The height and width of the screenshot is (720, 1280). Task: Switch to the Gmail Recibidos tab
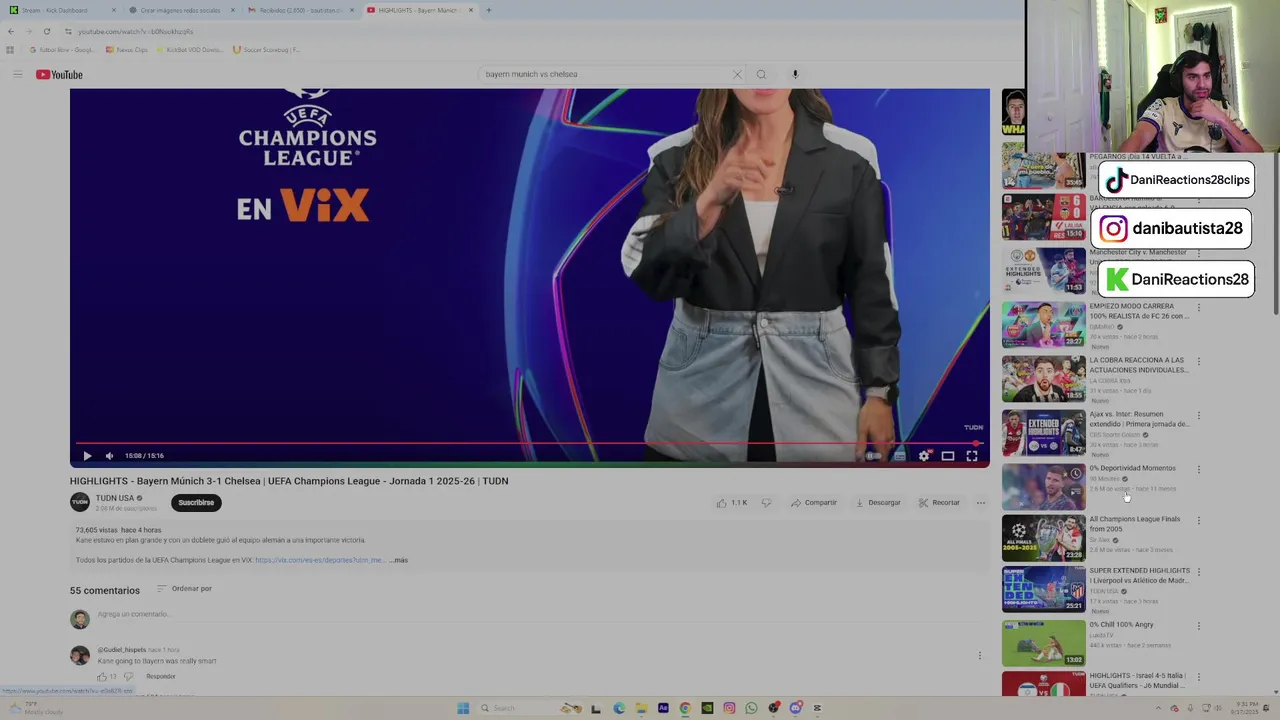300,10
